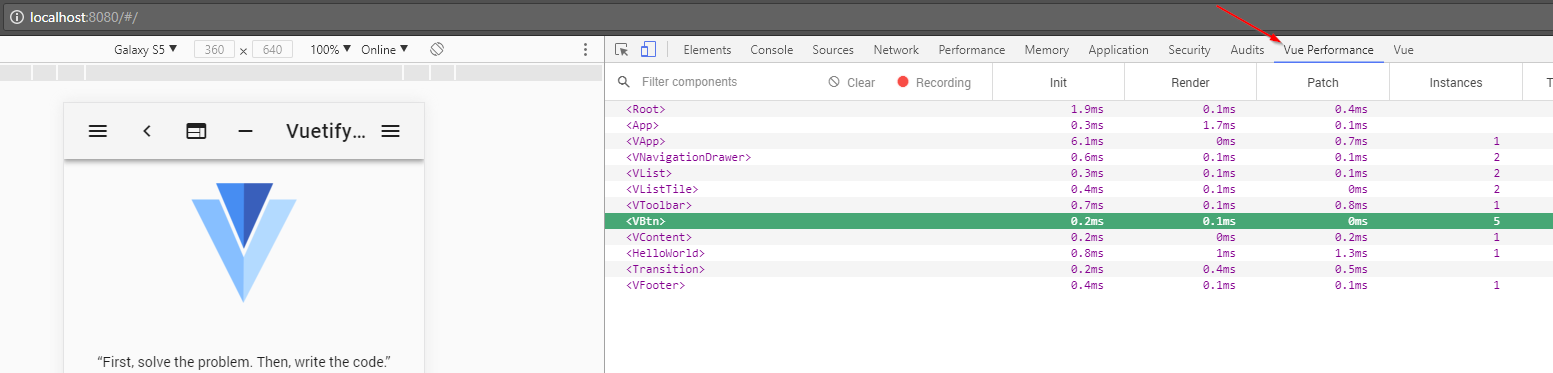Select the VToolbar component row
The image size is (1553, 373).
point(1079,205)
